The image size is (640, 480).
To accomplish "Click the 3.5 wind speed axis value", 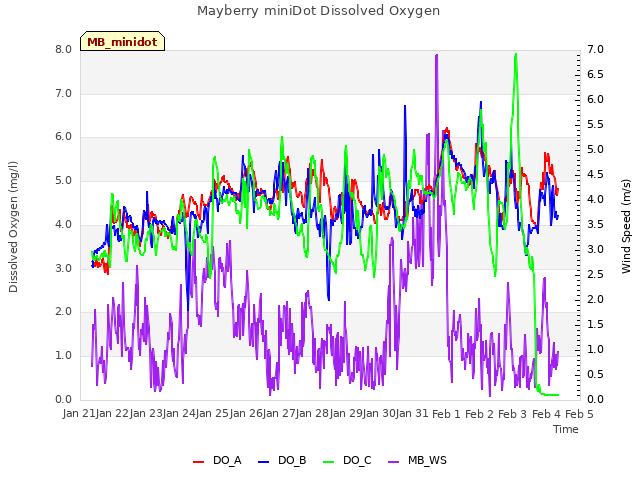I will tap(596, 224).
